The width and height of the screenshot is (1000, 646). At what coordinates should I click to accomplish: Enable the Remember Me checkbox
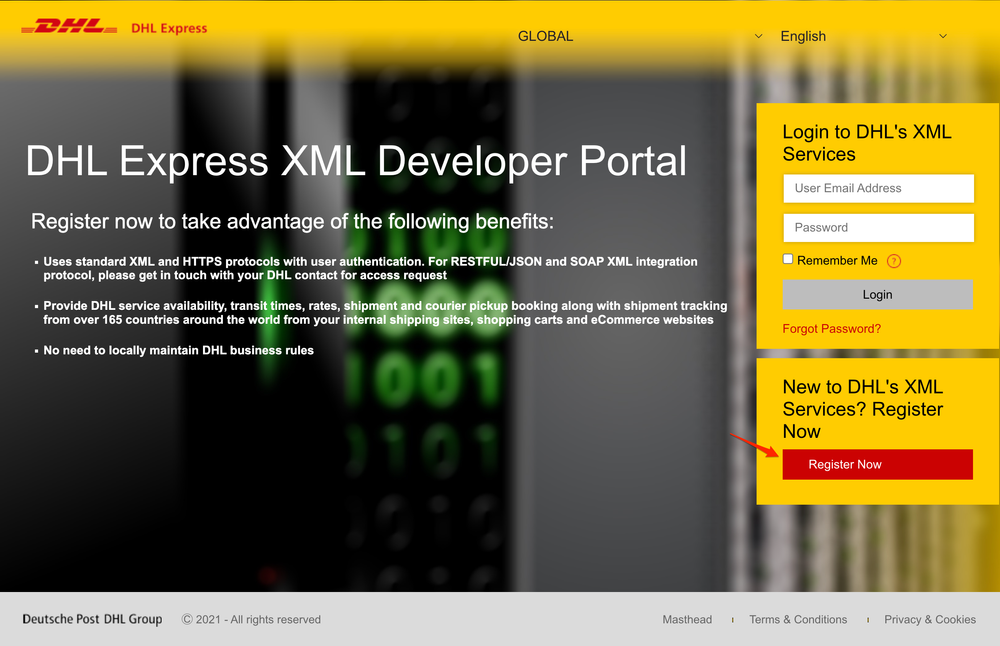(787, 259)
